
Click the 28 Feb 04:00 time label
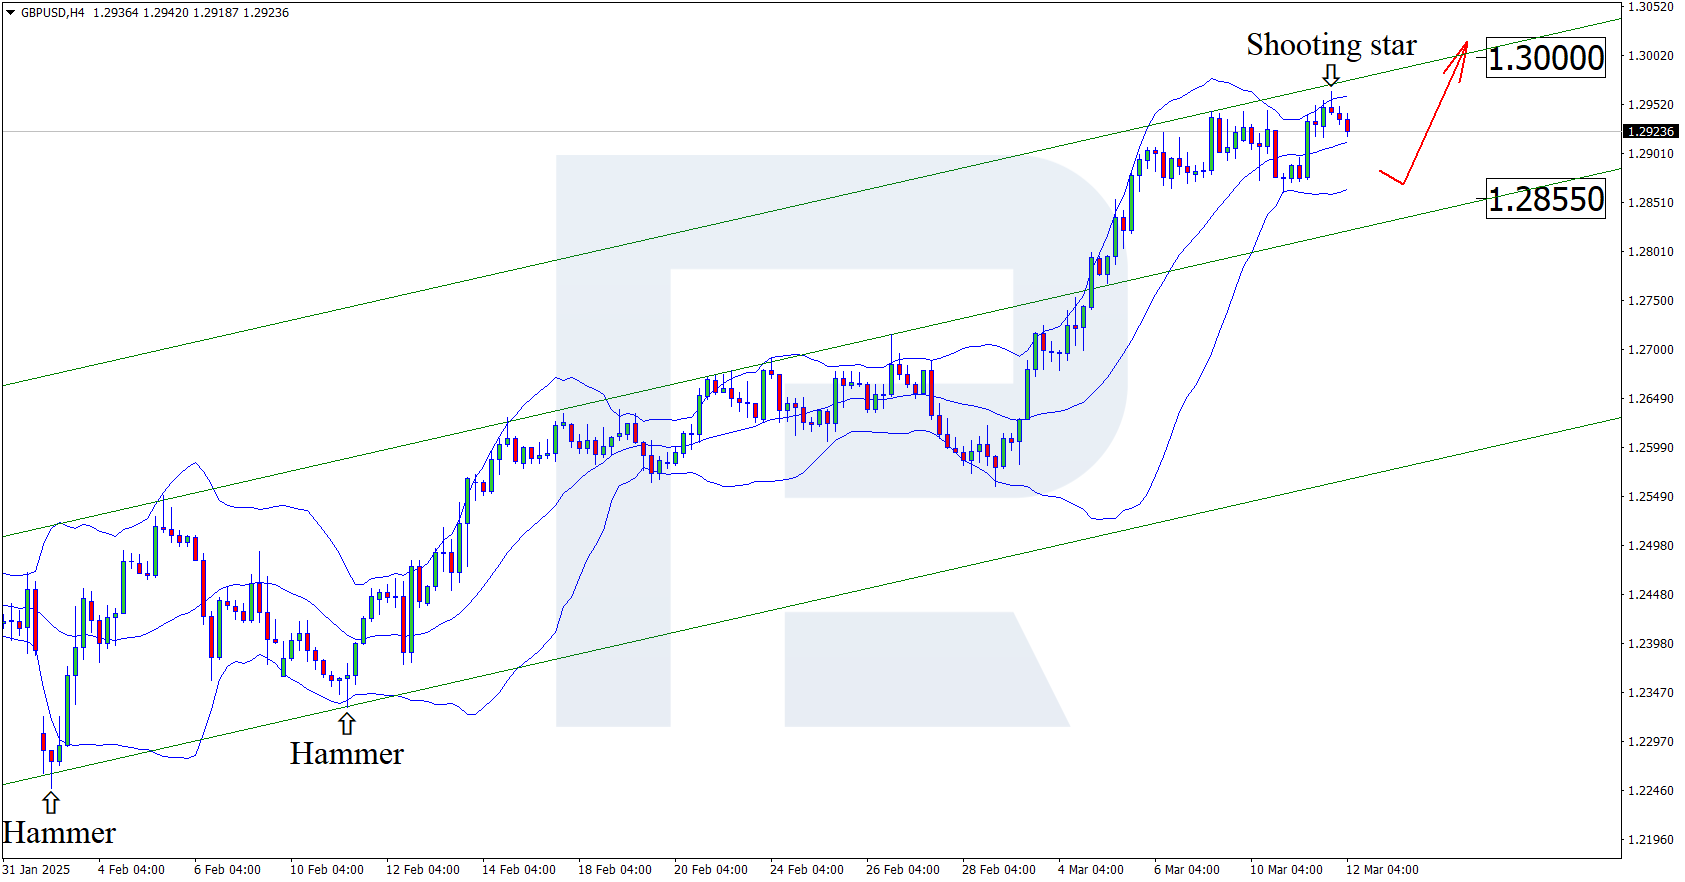point(999,870)
